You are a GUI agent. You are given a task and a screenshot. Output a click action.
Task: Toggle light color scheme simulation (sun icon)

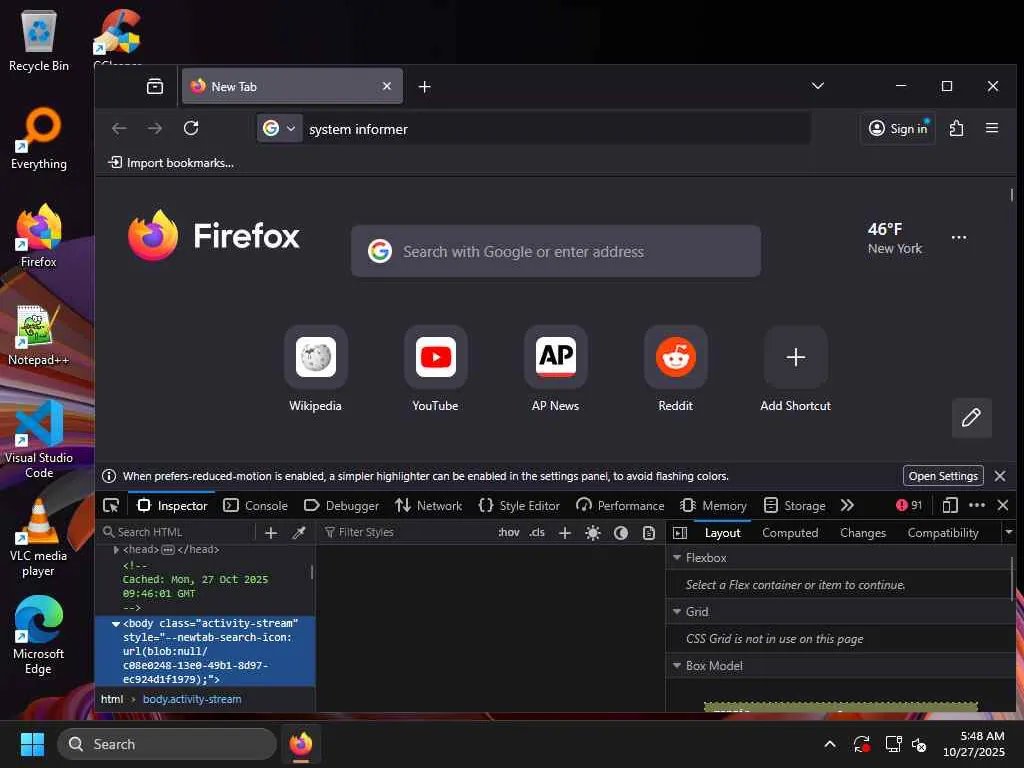click(x=593, y=533)
